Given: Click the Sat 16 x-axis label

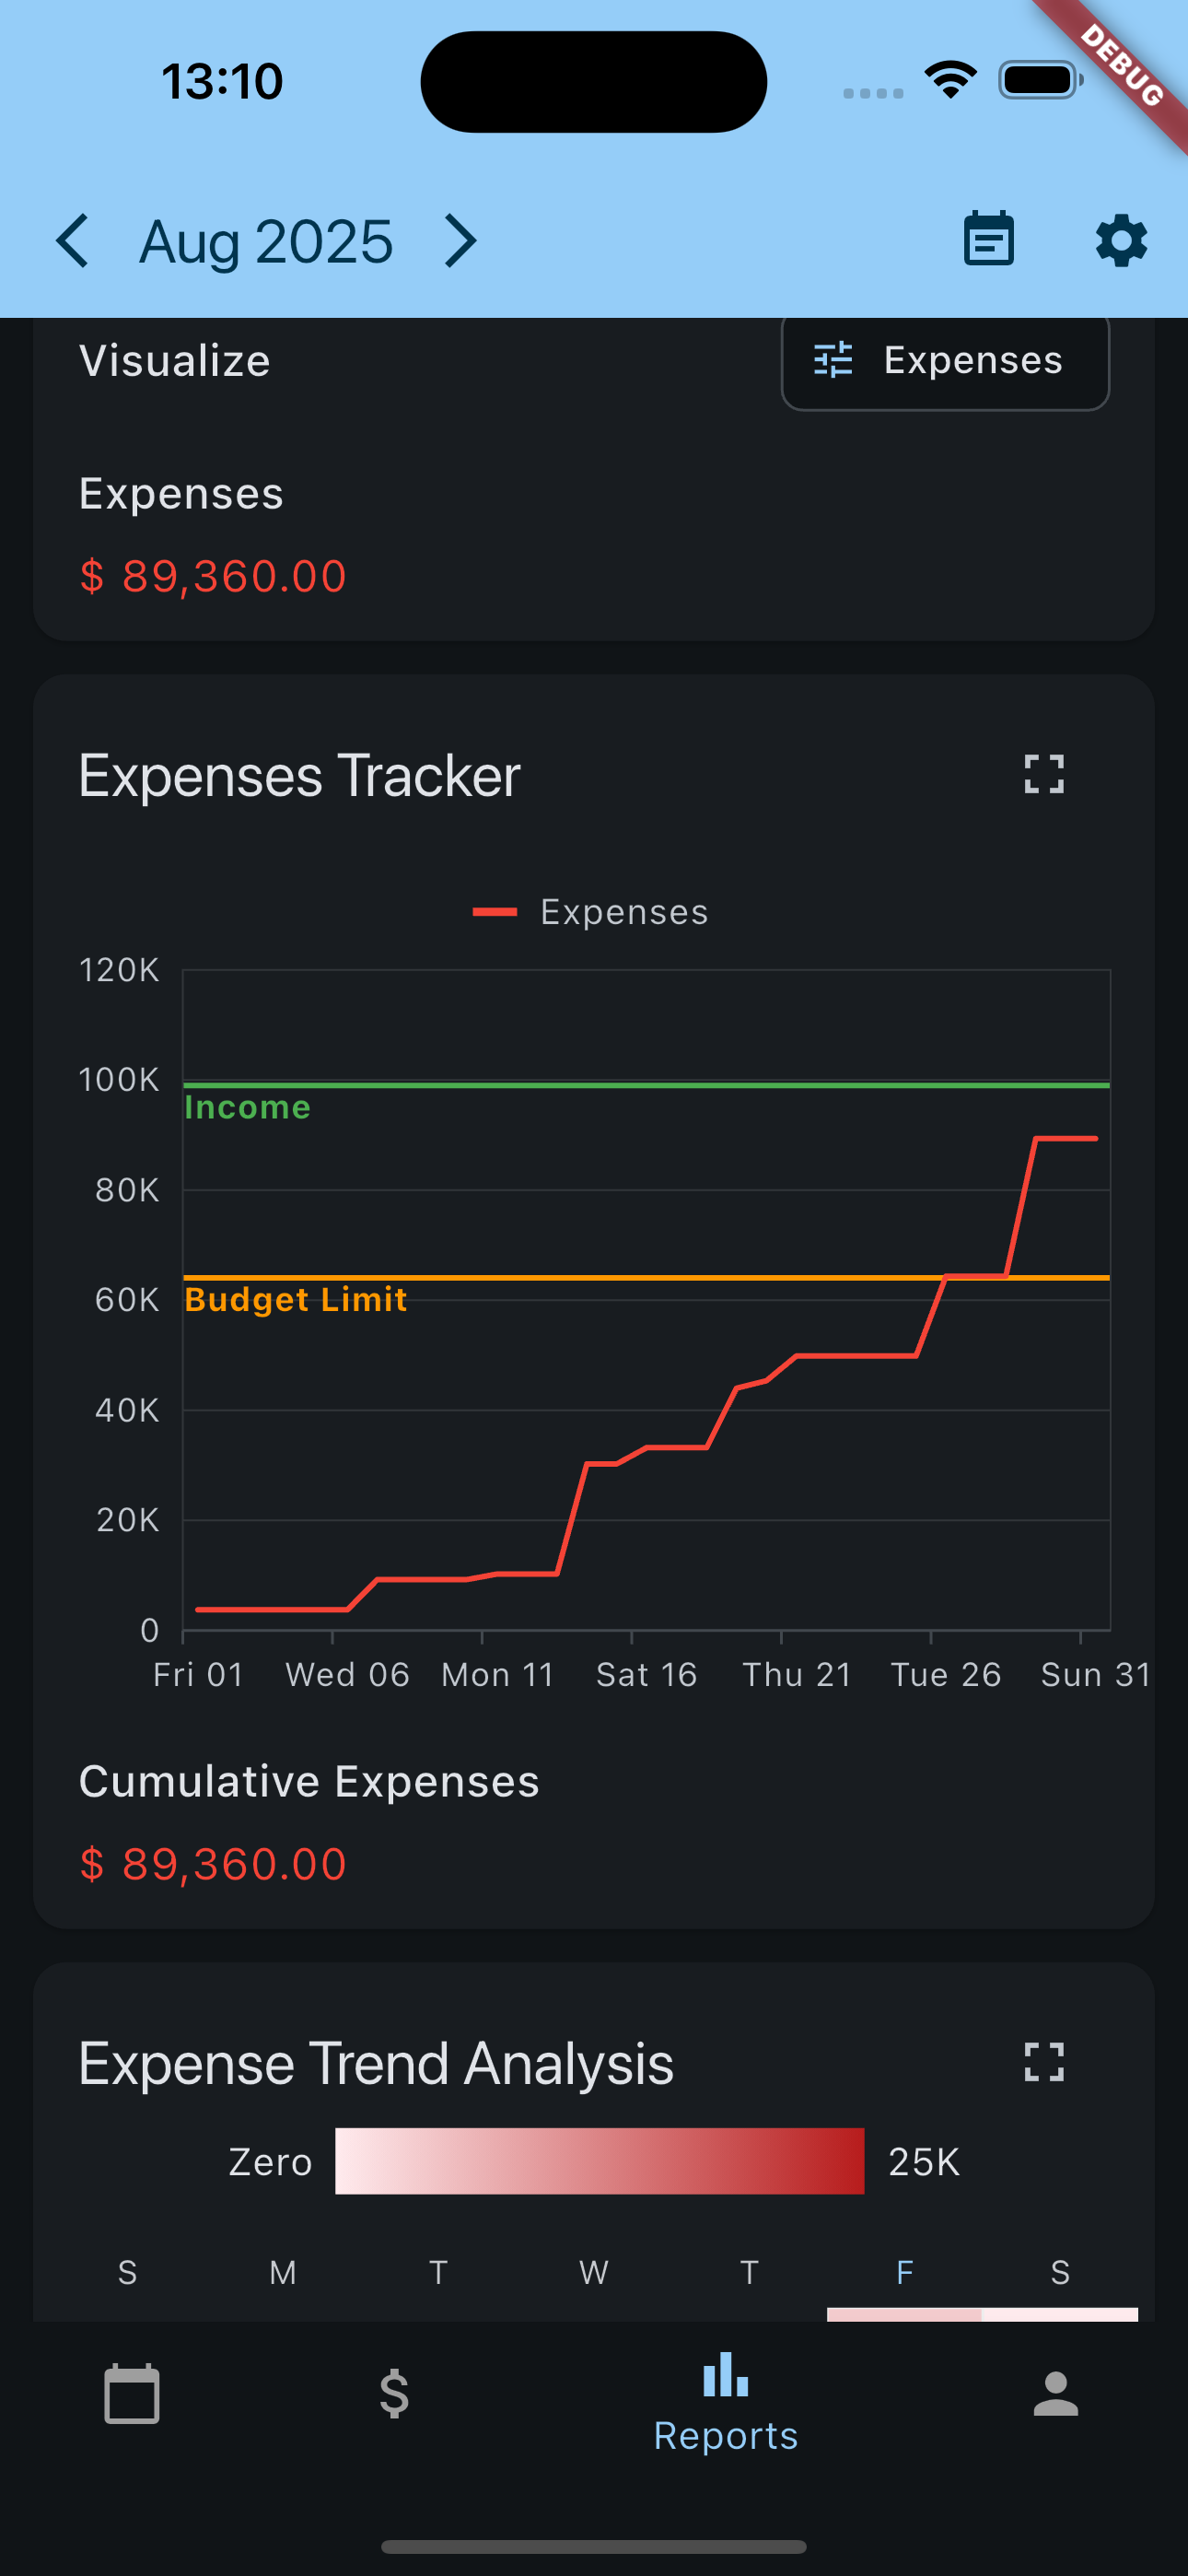Looking at the screenshot, I should pos(646,1675).
